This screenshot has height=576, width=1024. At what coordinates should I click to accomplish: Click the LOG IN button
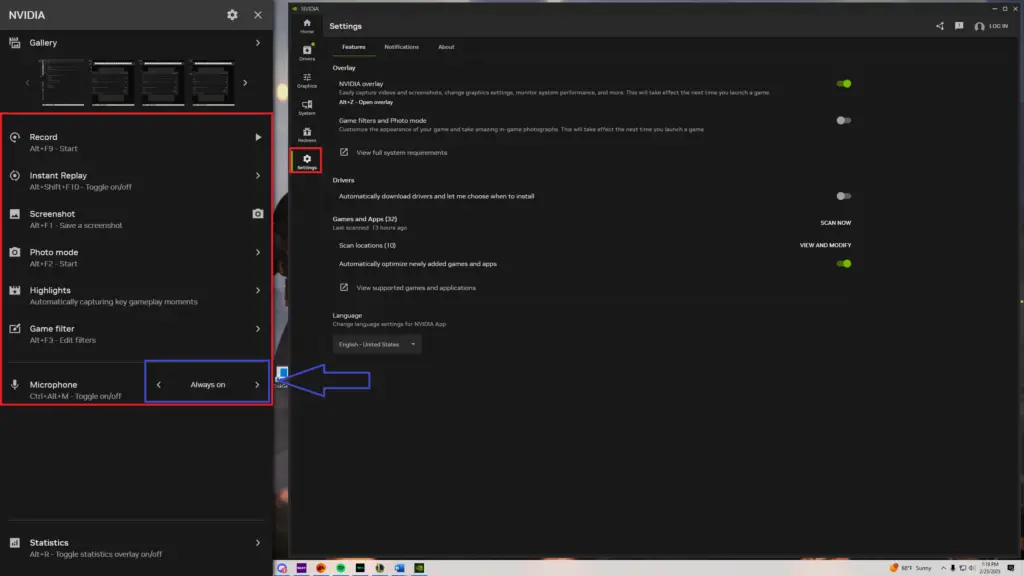click(998, 26)
